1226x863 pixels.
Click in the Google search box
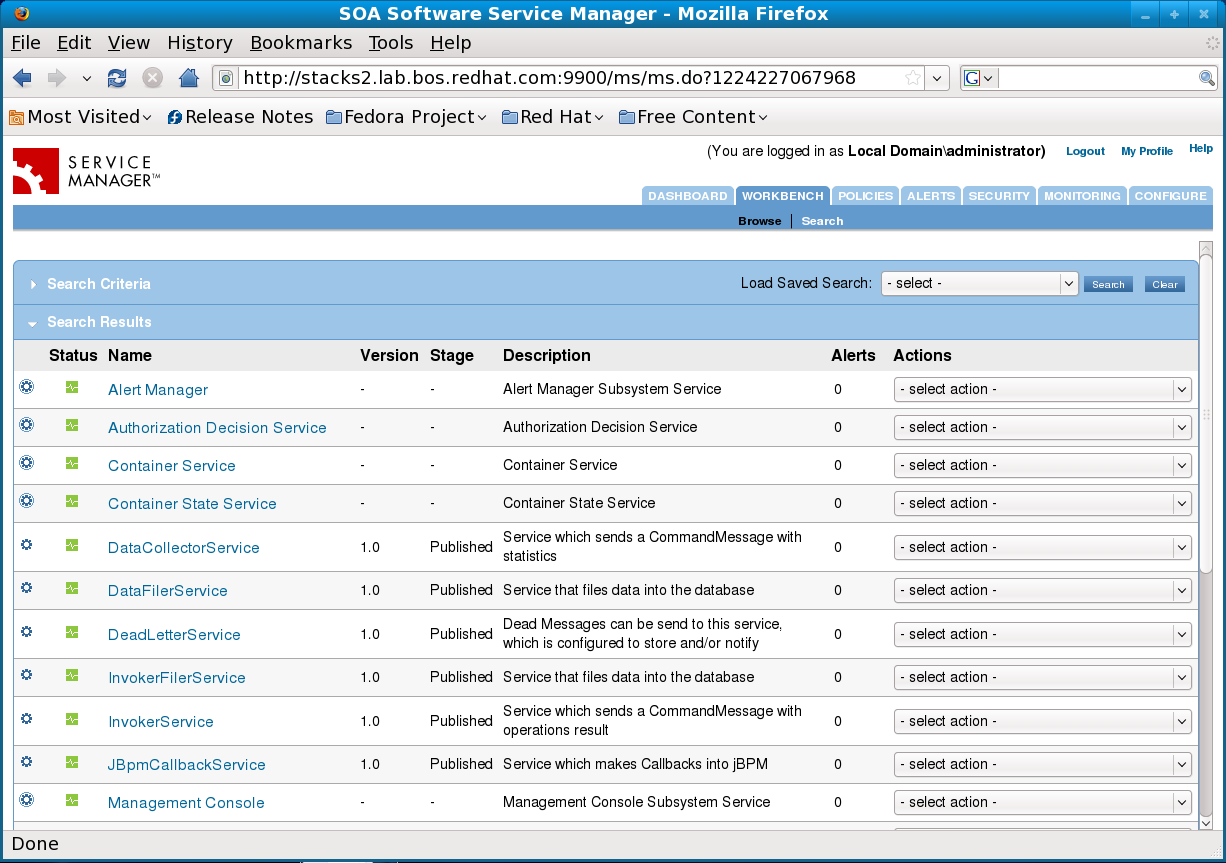click(1097, 78)
